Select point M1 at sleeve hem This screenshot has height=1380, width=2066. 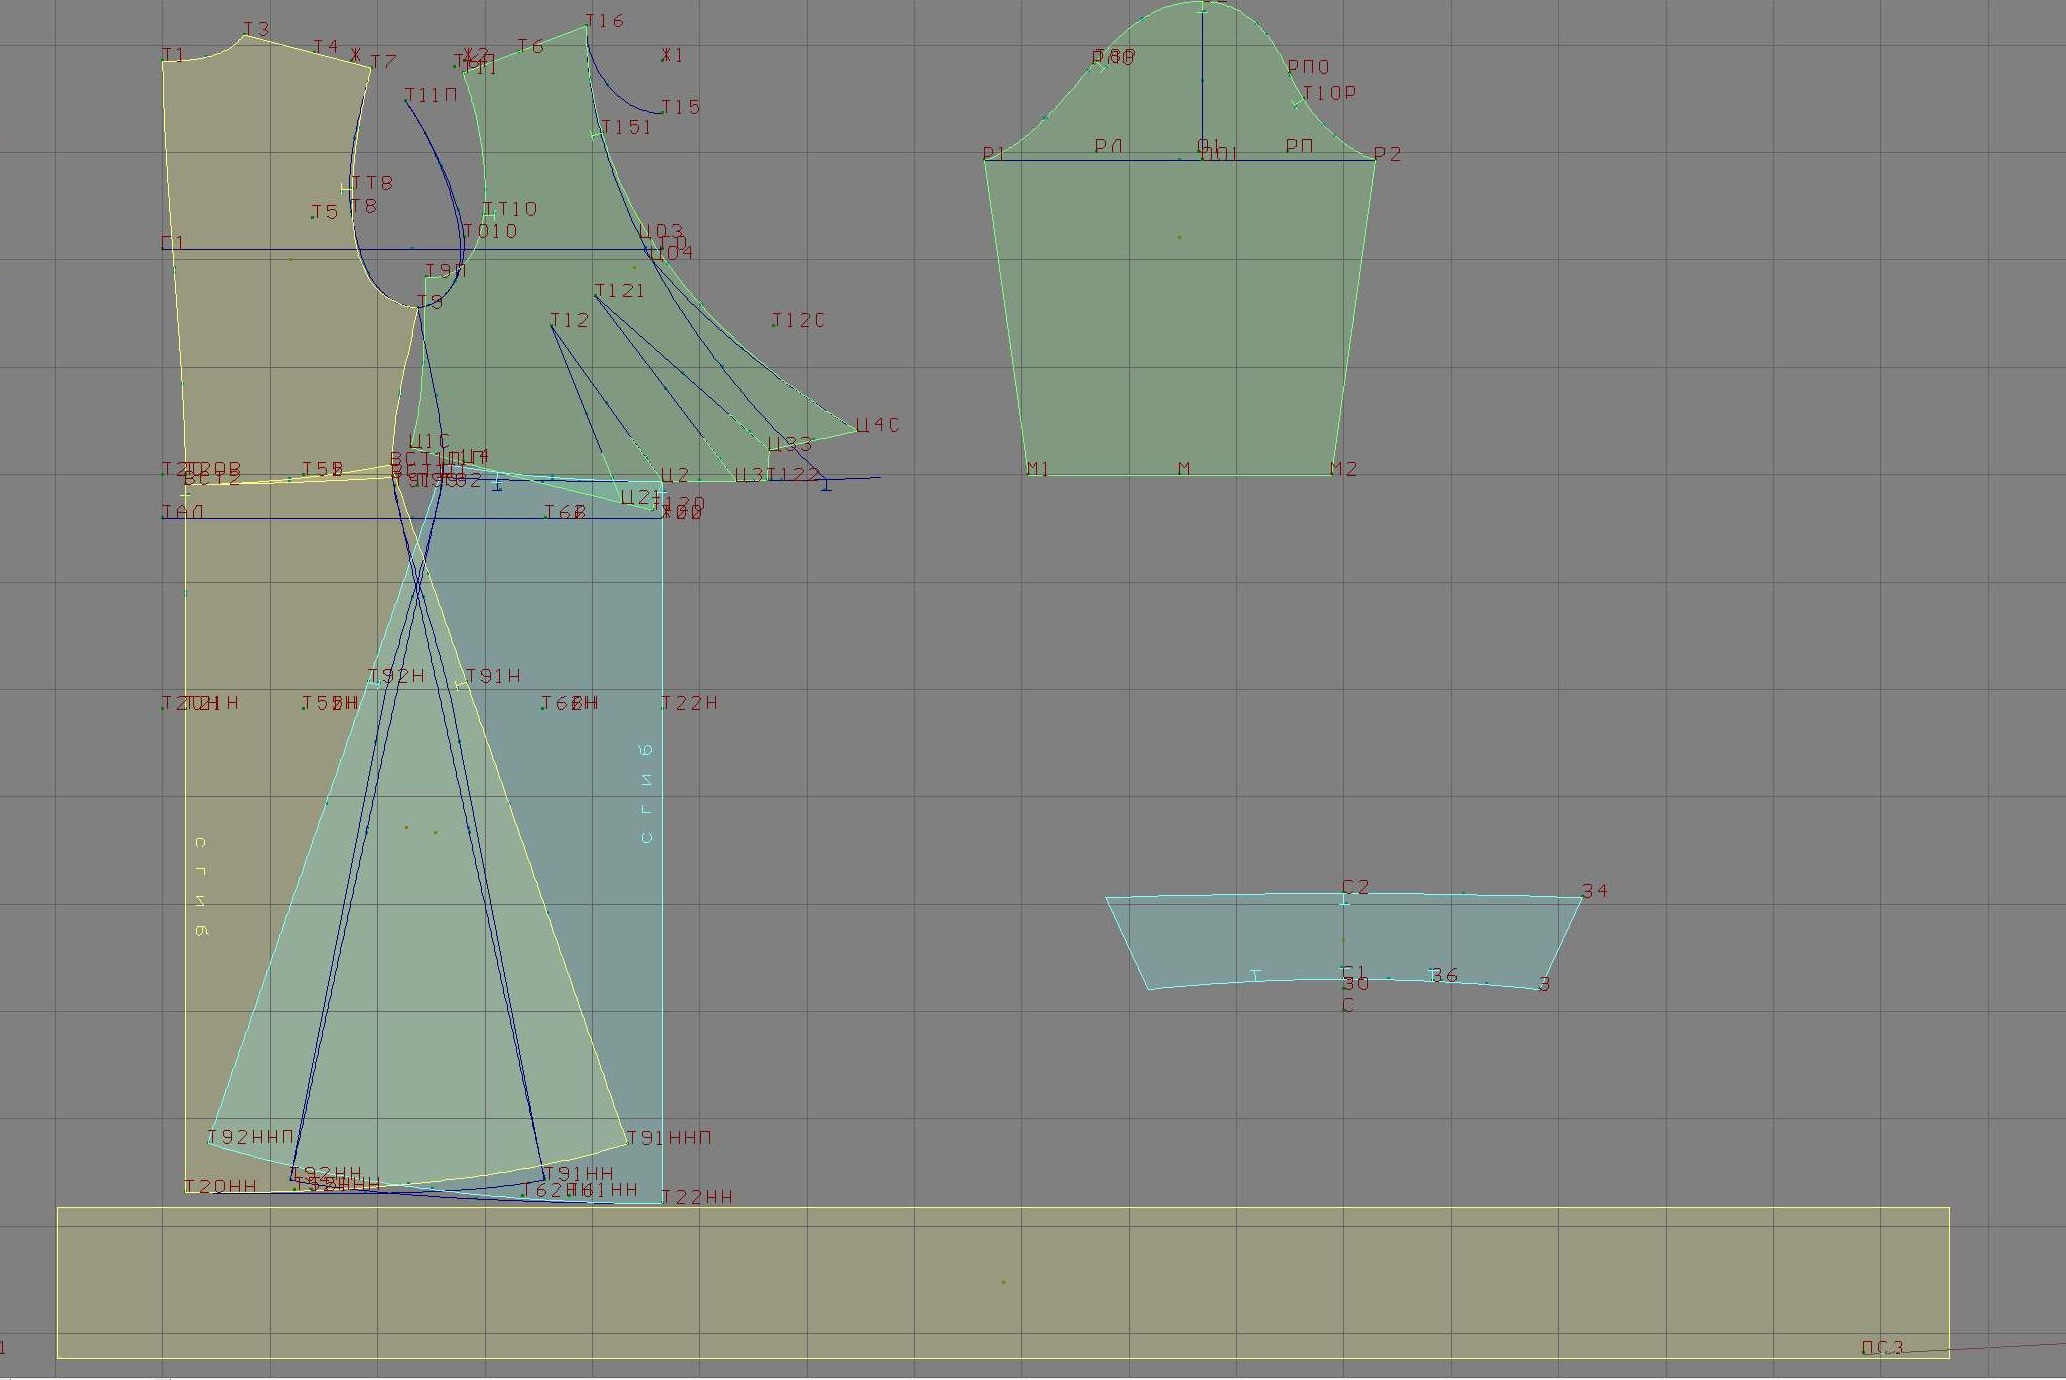1028,474
